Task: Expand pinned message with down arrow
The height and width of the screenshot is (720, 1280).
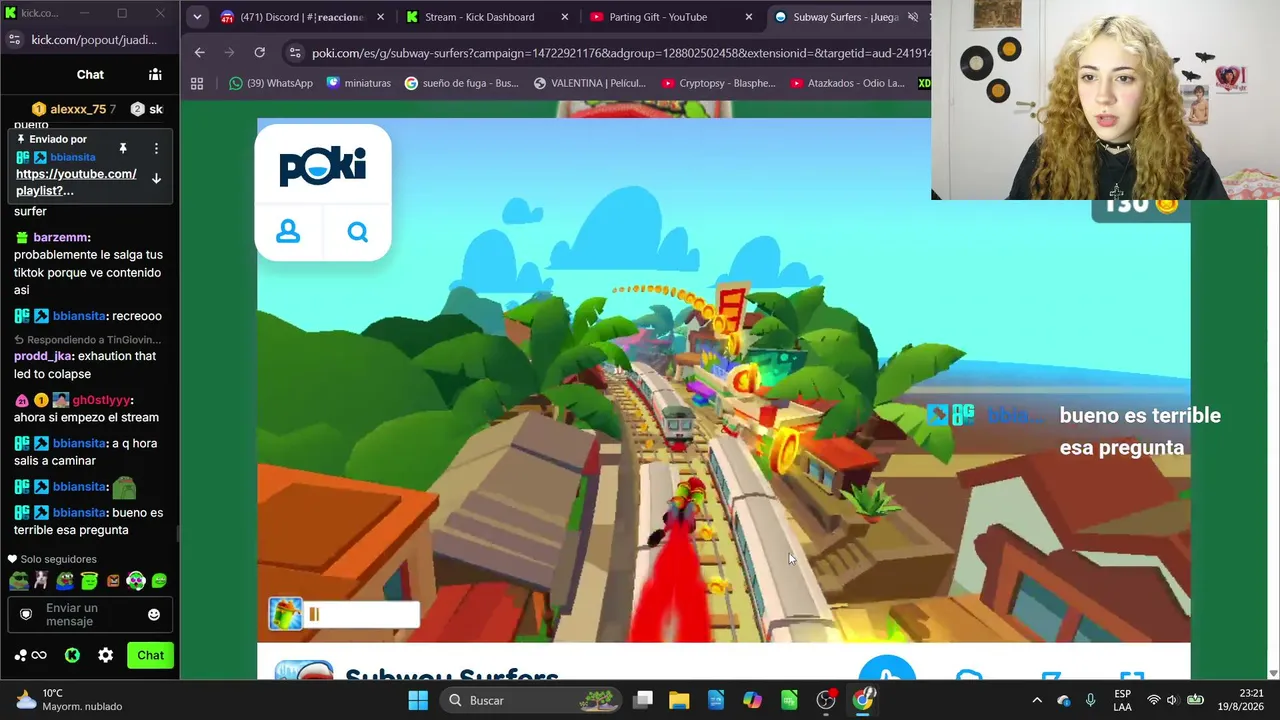Action: 156,178
